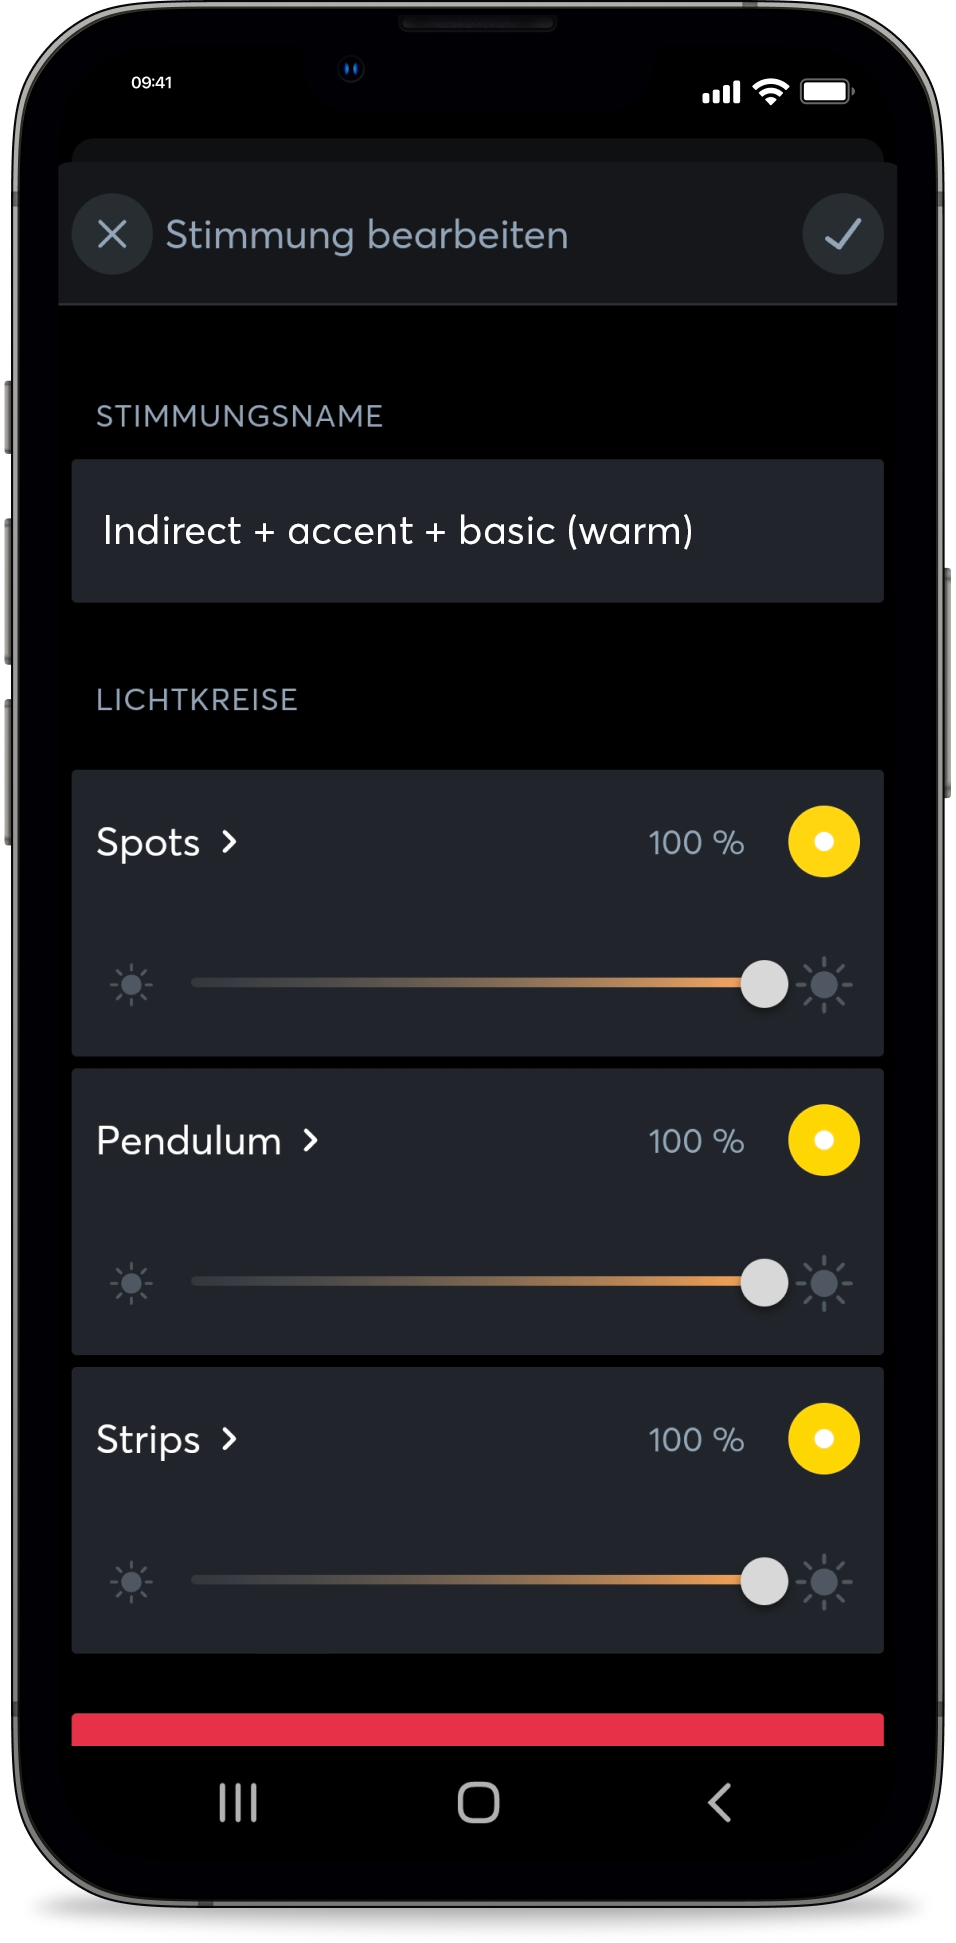Click the dim sun icon for Spots
The height and width of the screenshot is (1943, 956).
pos(131,985)
